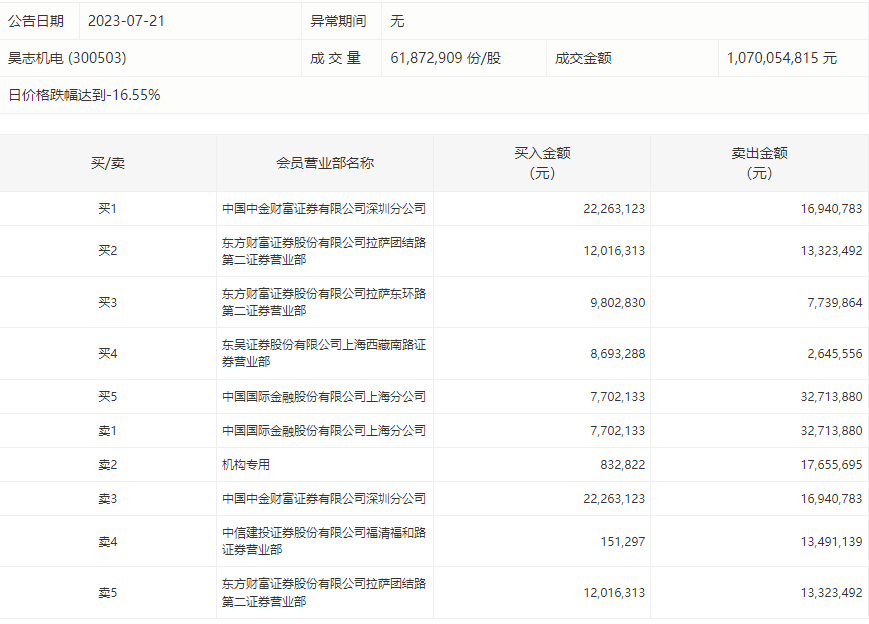Select 买3 东方财富证券拉萨东环路 entry

pyautogui.click(x=324, y=302)
